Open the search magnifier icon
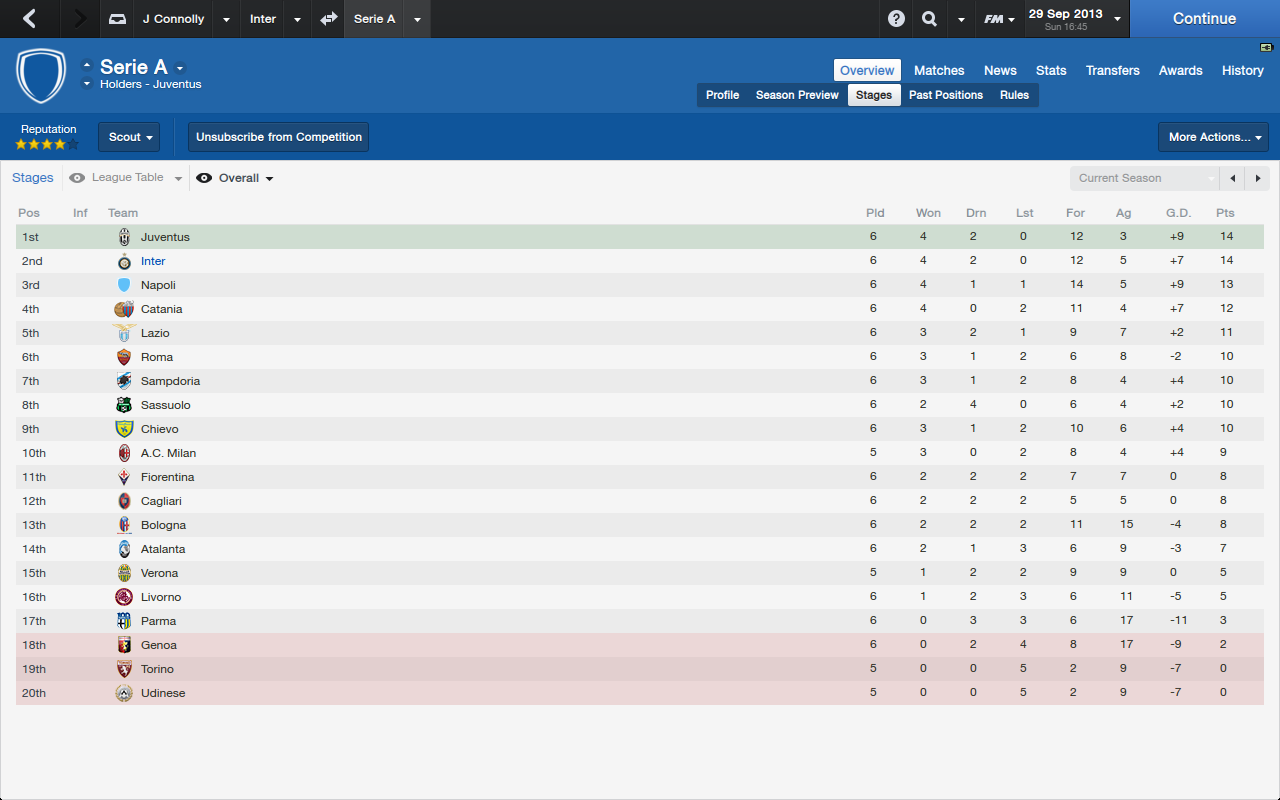Image resolution: width=1280 pixels, height=800 pixels. (929, 19)
